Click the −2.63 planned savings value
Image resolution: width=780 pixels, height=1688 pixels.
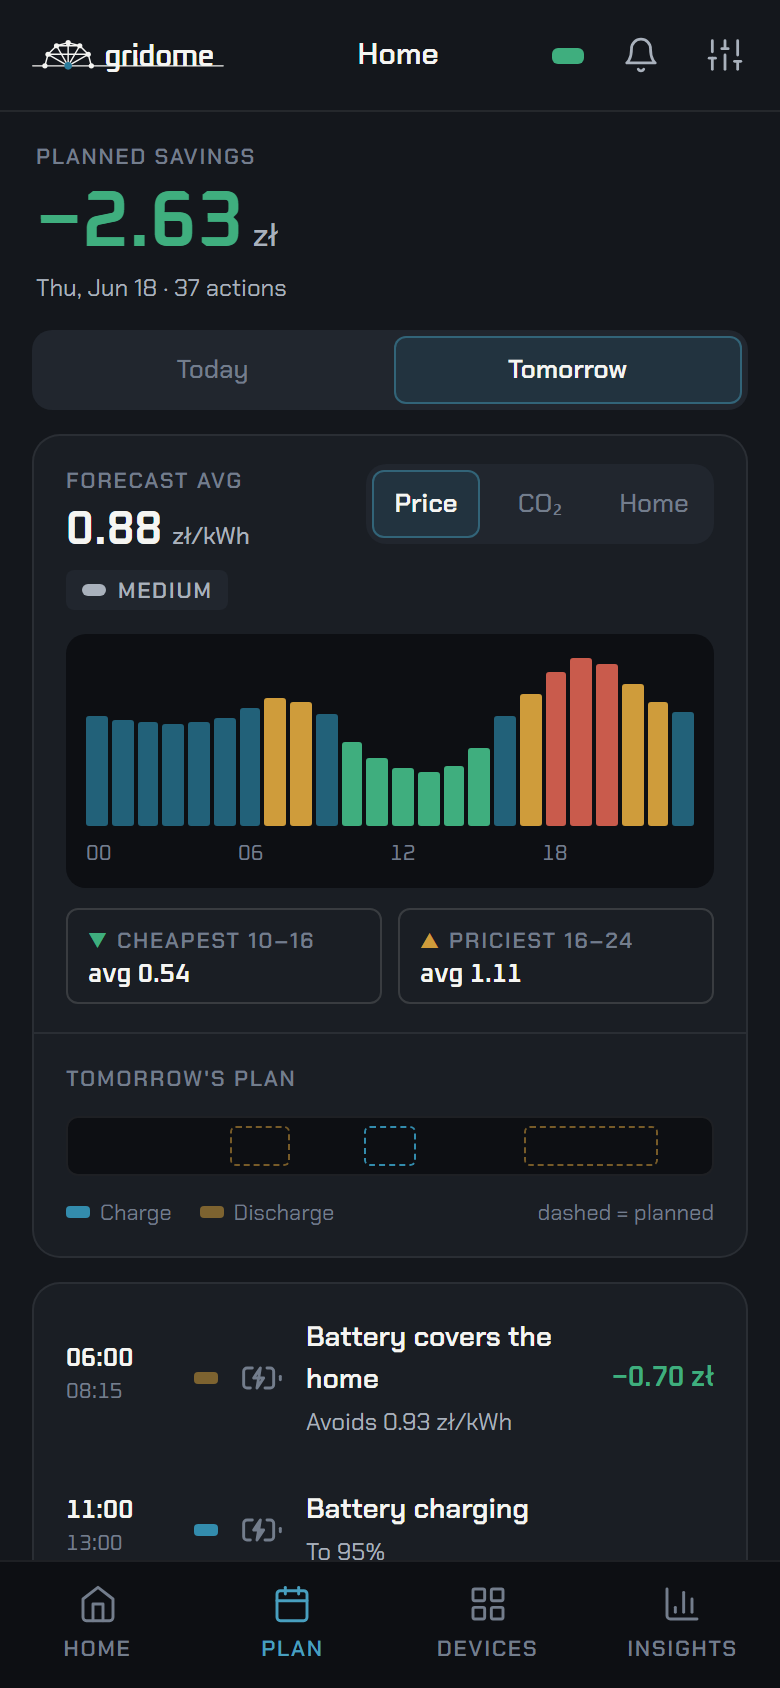158,220
